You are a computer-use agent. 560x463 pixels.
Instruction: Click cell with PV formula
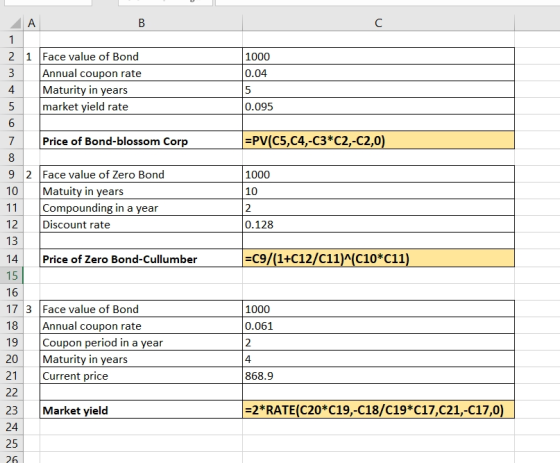pos(378,140)
